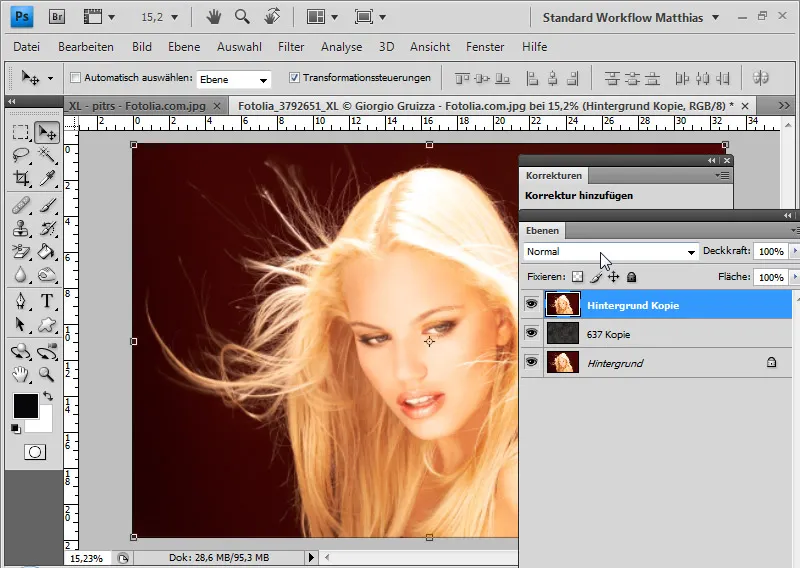Enable Automatisch auswählen checkbox
The height and width of the screenshot is (568, 800).
(x=76, y=78)
